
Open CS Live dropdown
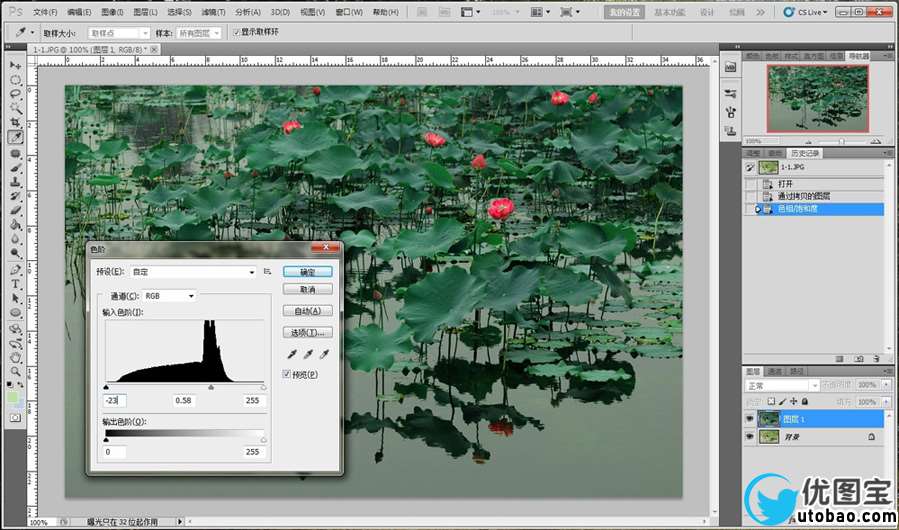coord(805,12)
